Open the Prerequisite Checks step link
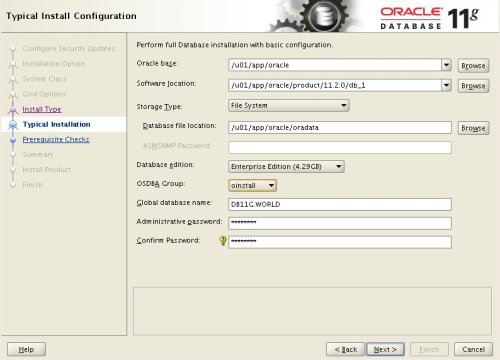Viewport: 500px width, 360px height. point(56,140)
